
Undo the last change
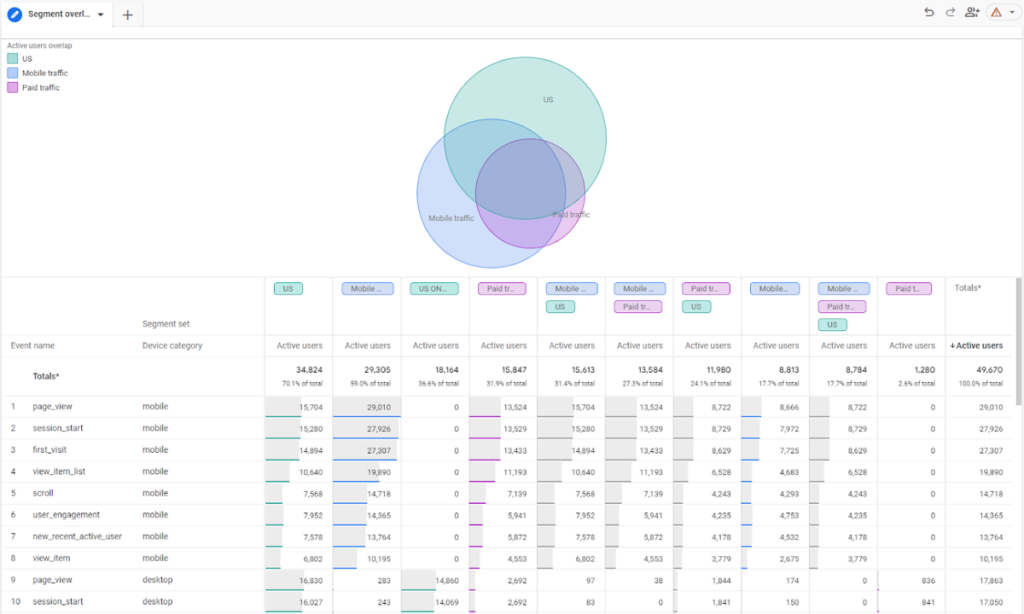pyautogui.click(x=929, y=12)
